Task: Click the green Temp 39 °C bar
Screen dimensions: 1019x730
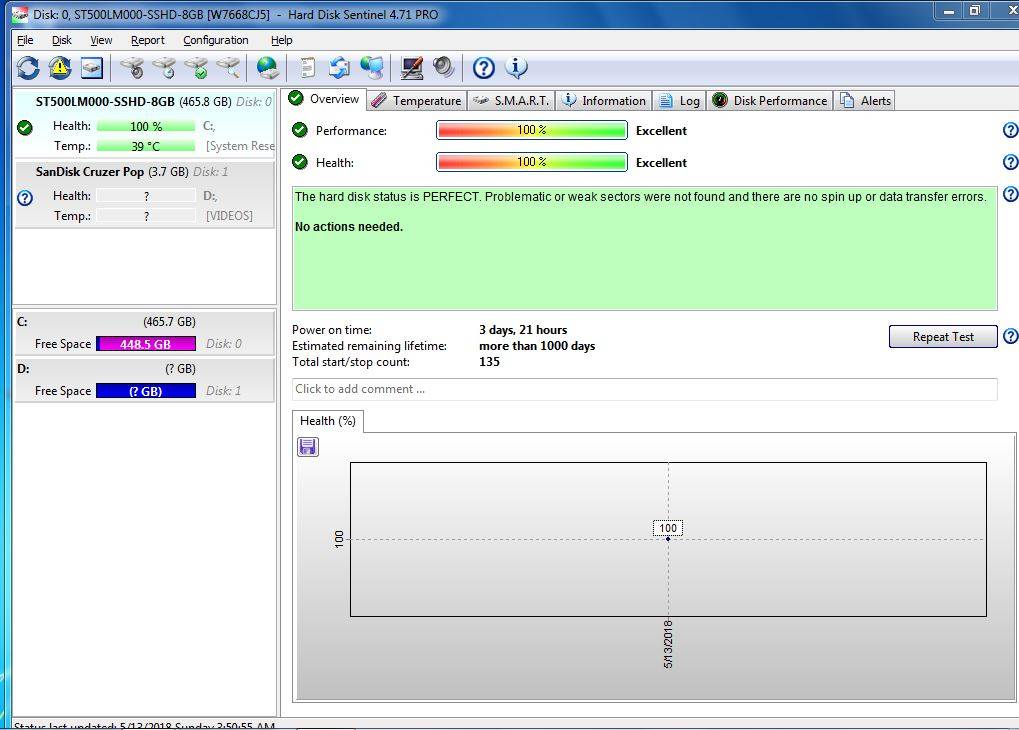Action: click(146, 146)
